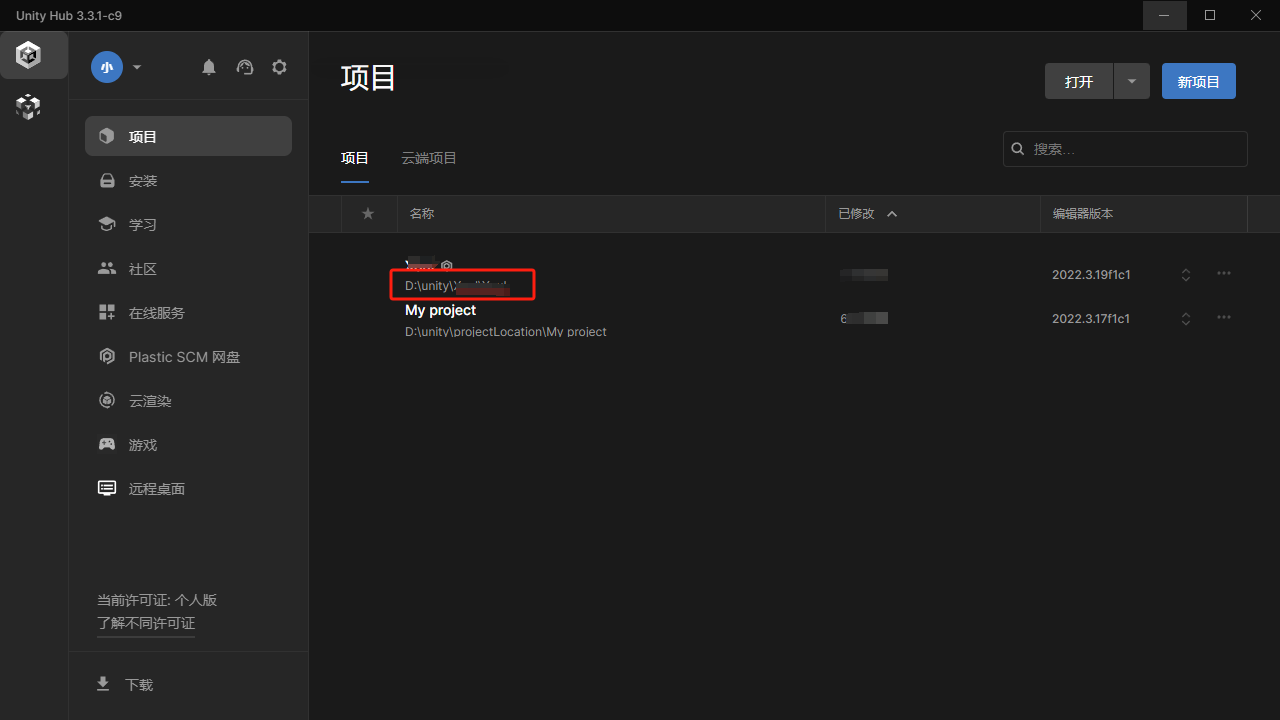Click the 安装 drive icon

pos(107,181)
